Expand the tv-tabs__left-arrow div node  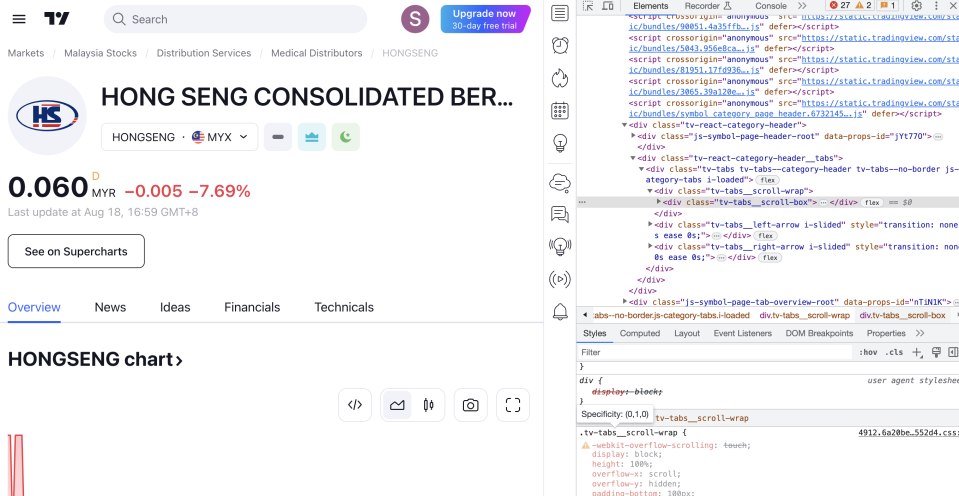point(650,224)
